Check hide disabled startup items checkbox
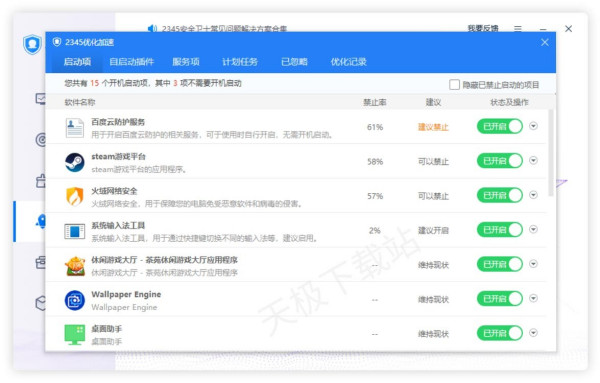Viewport: 600px width, 383px height. pyautogui.click(x=454, y=85)
